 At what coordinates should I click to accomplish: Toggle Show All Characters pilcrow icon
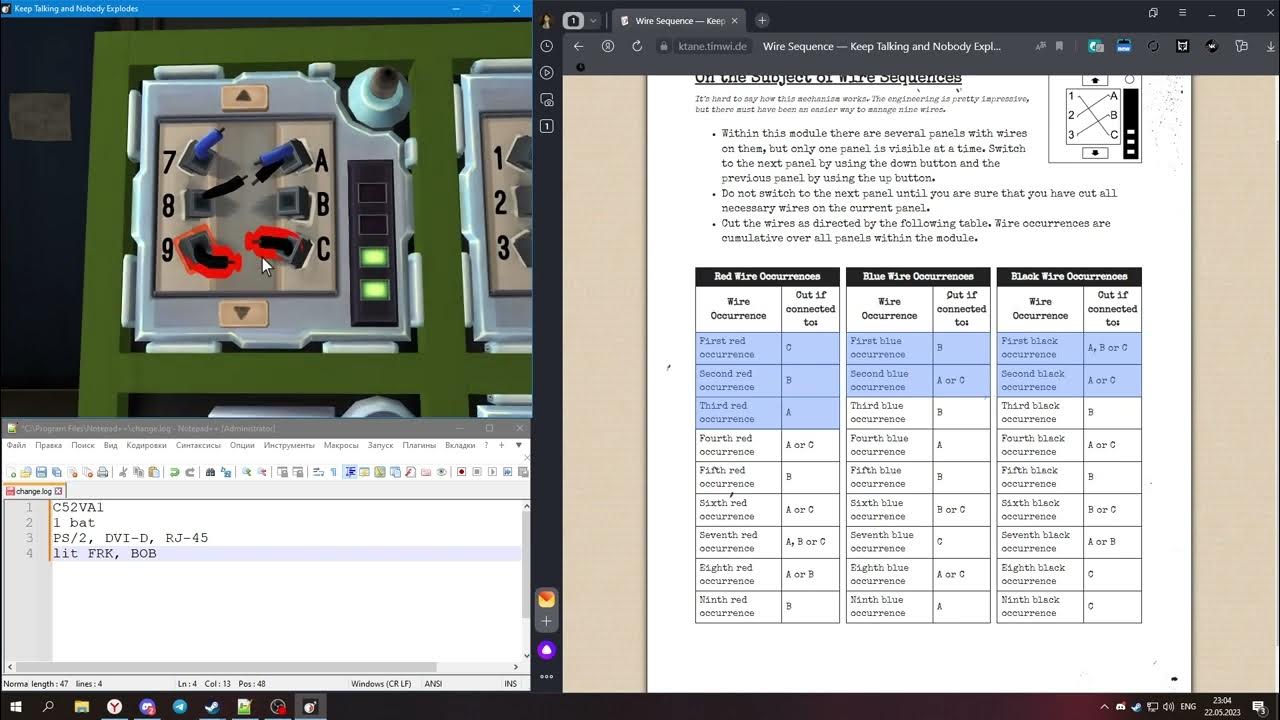click(x=333, y=472)
